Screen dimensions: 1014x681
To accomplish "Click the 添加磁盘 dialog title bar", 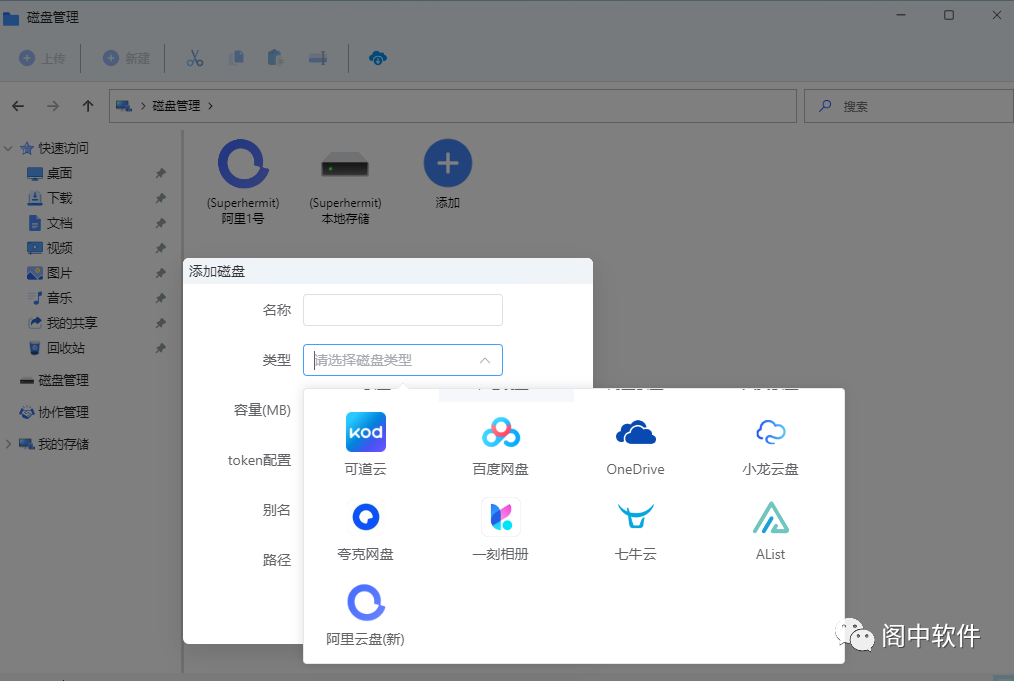I will pyautogui.click(x=388, y=271).
